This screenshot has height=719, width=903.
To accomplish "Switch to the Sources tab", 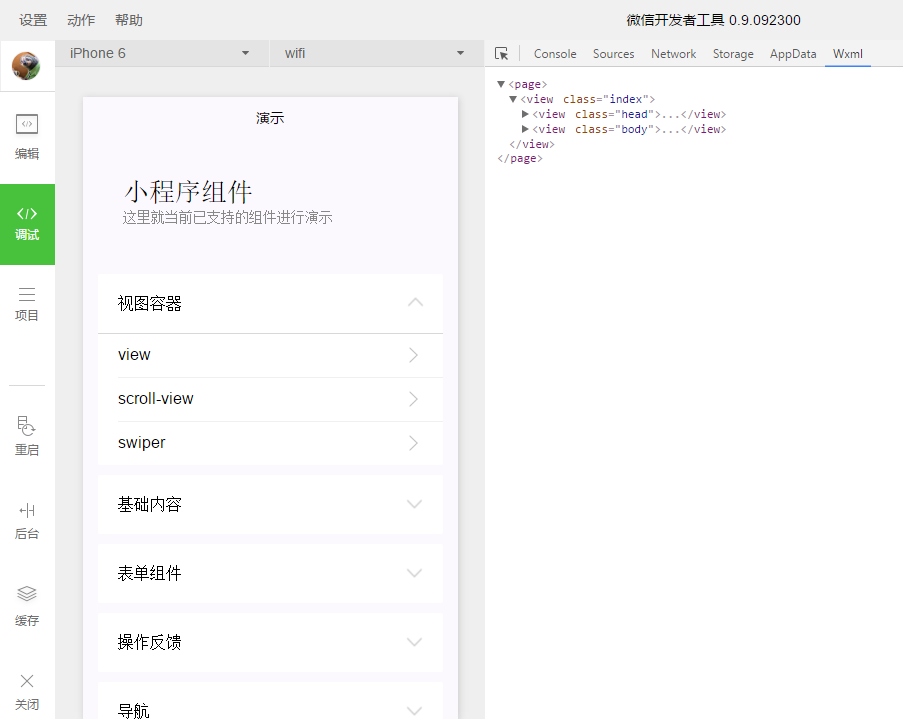I will click(613, 54).
